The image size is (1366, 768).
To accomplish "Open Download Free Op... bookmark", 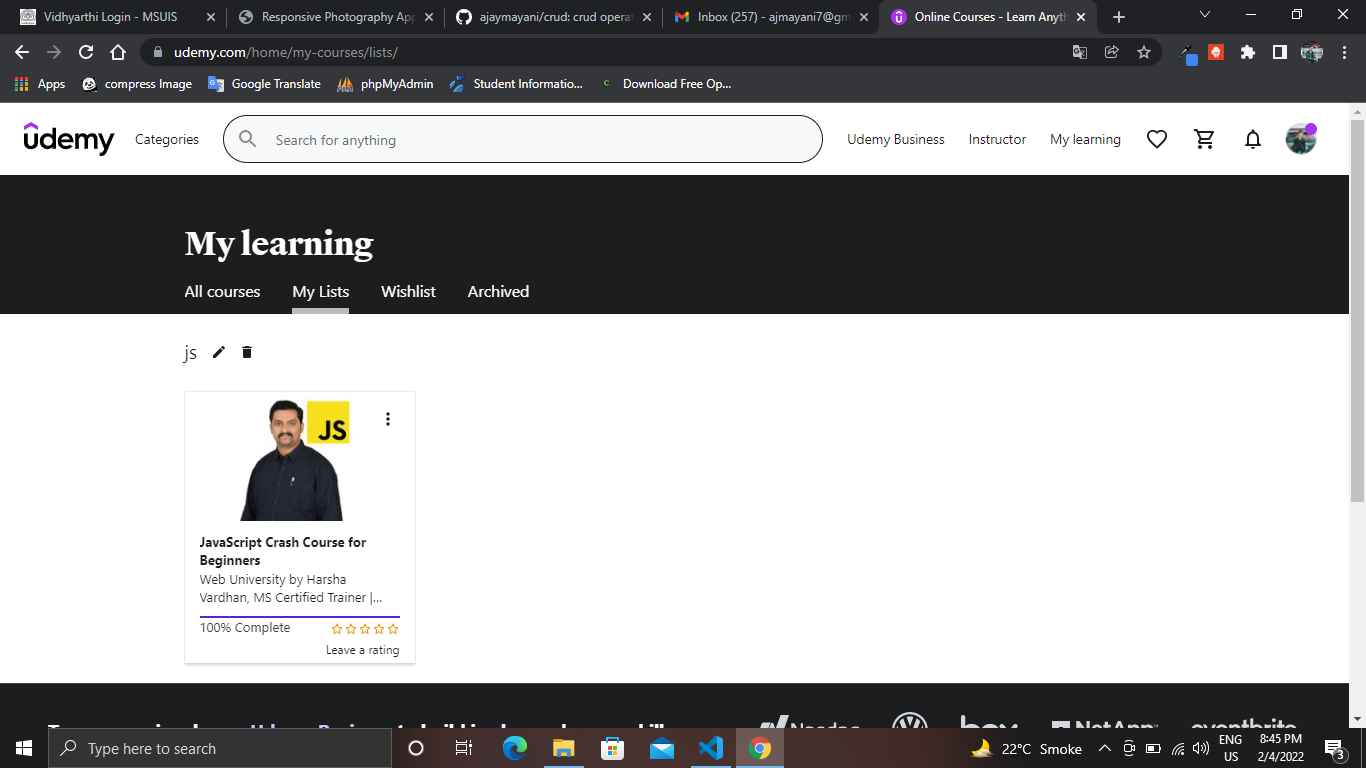I will 665,84.
